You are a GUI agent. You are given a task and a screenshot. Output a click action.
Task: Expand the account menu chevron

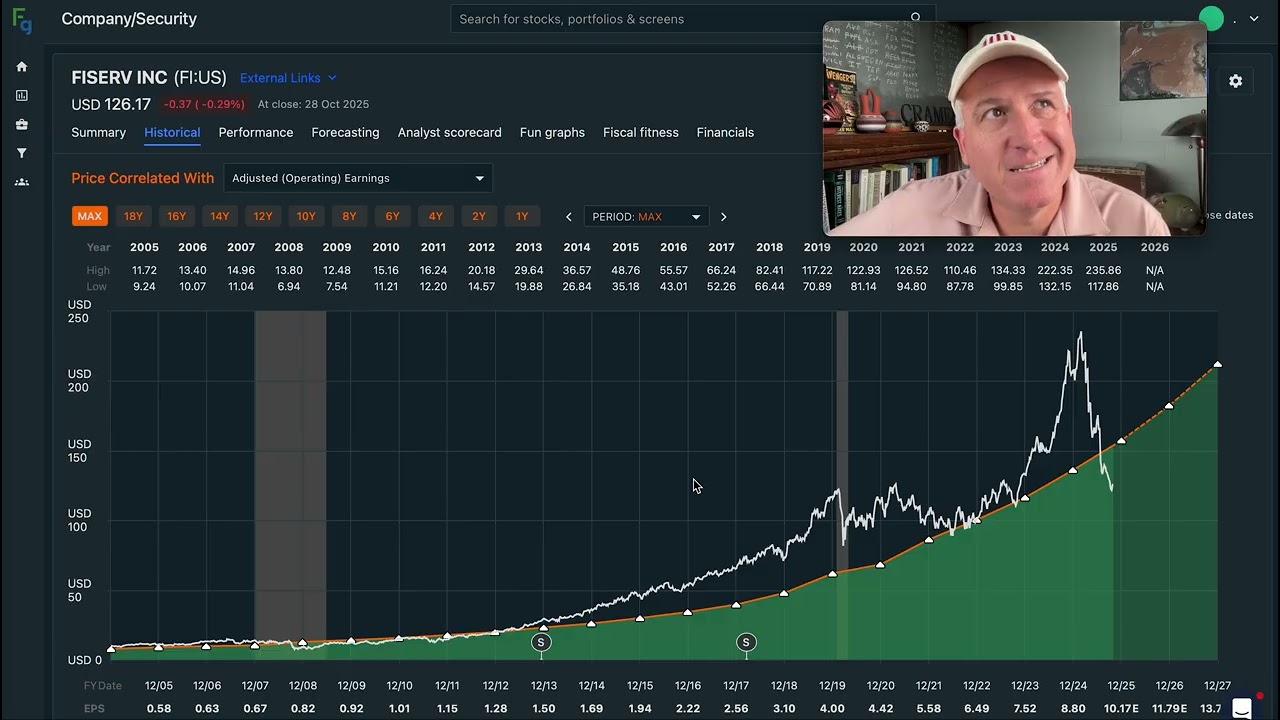pyautogui.click(x=1254, y=19)
